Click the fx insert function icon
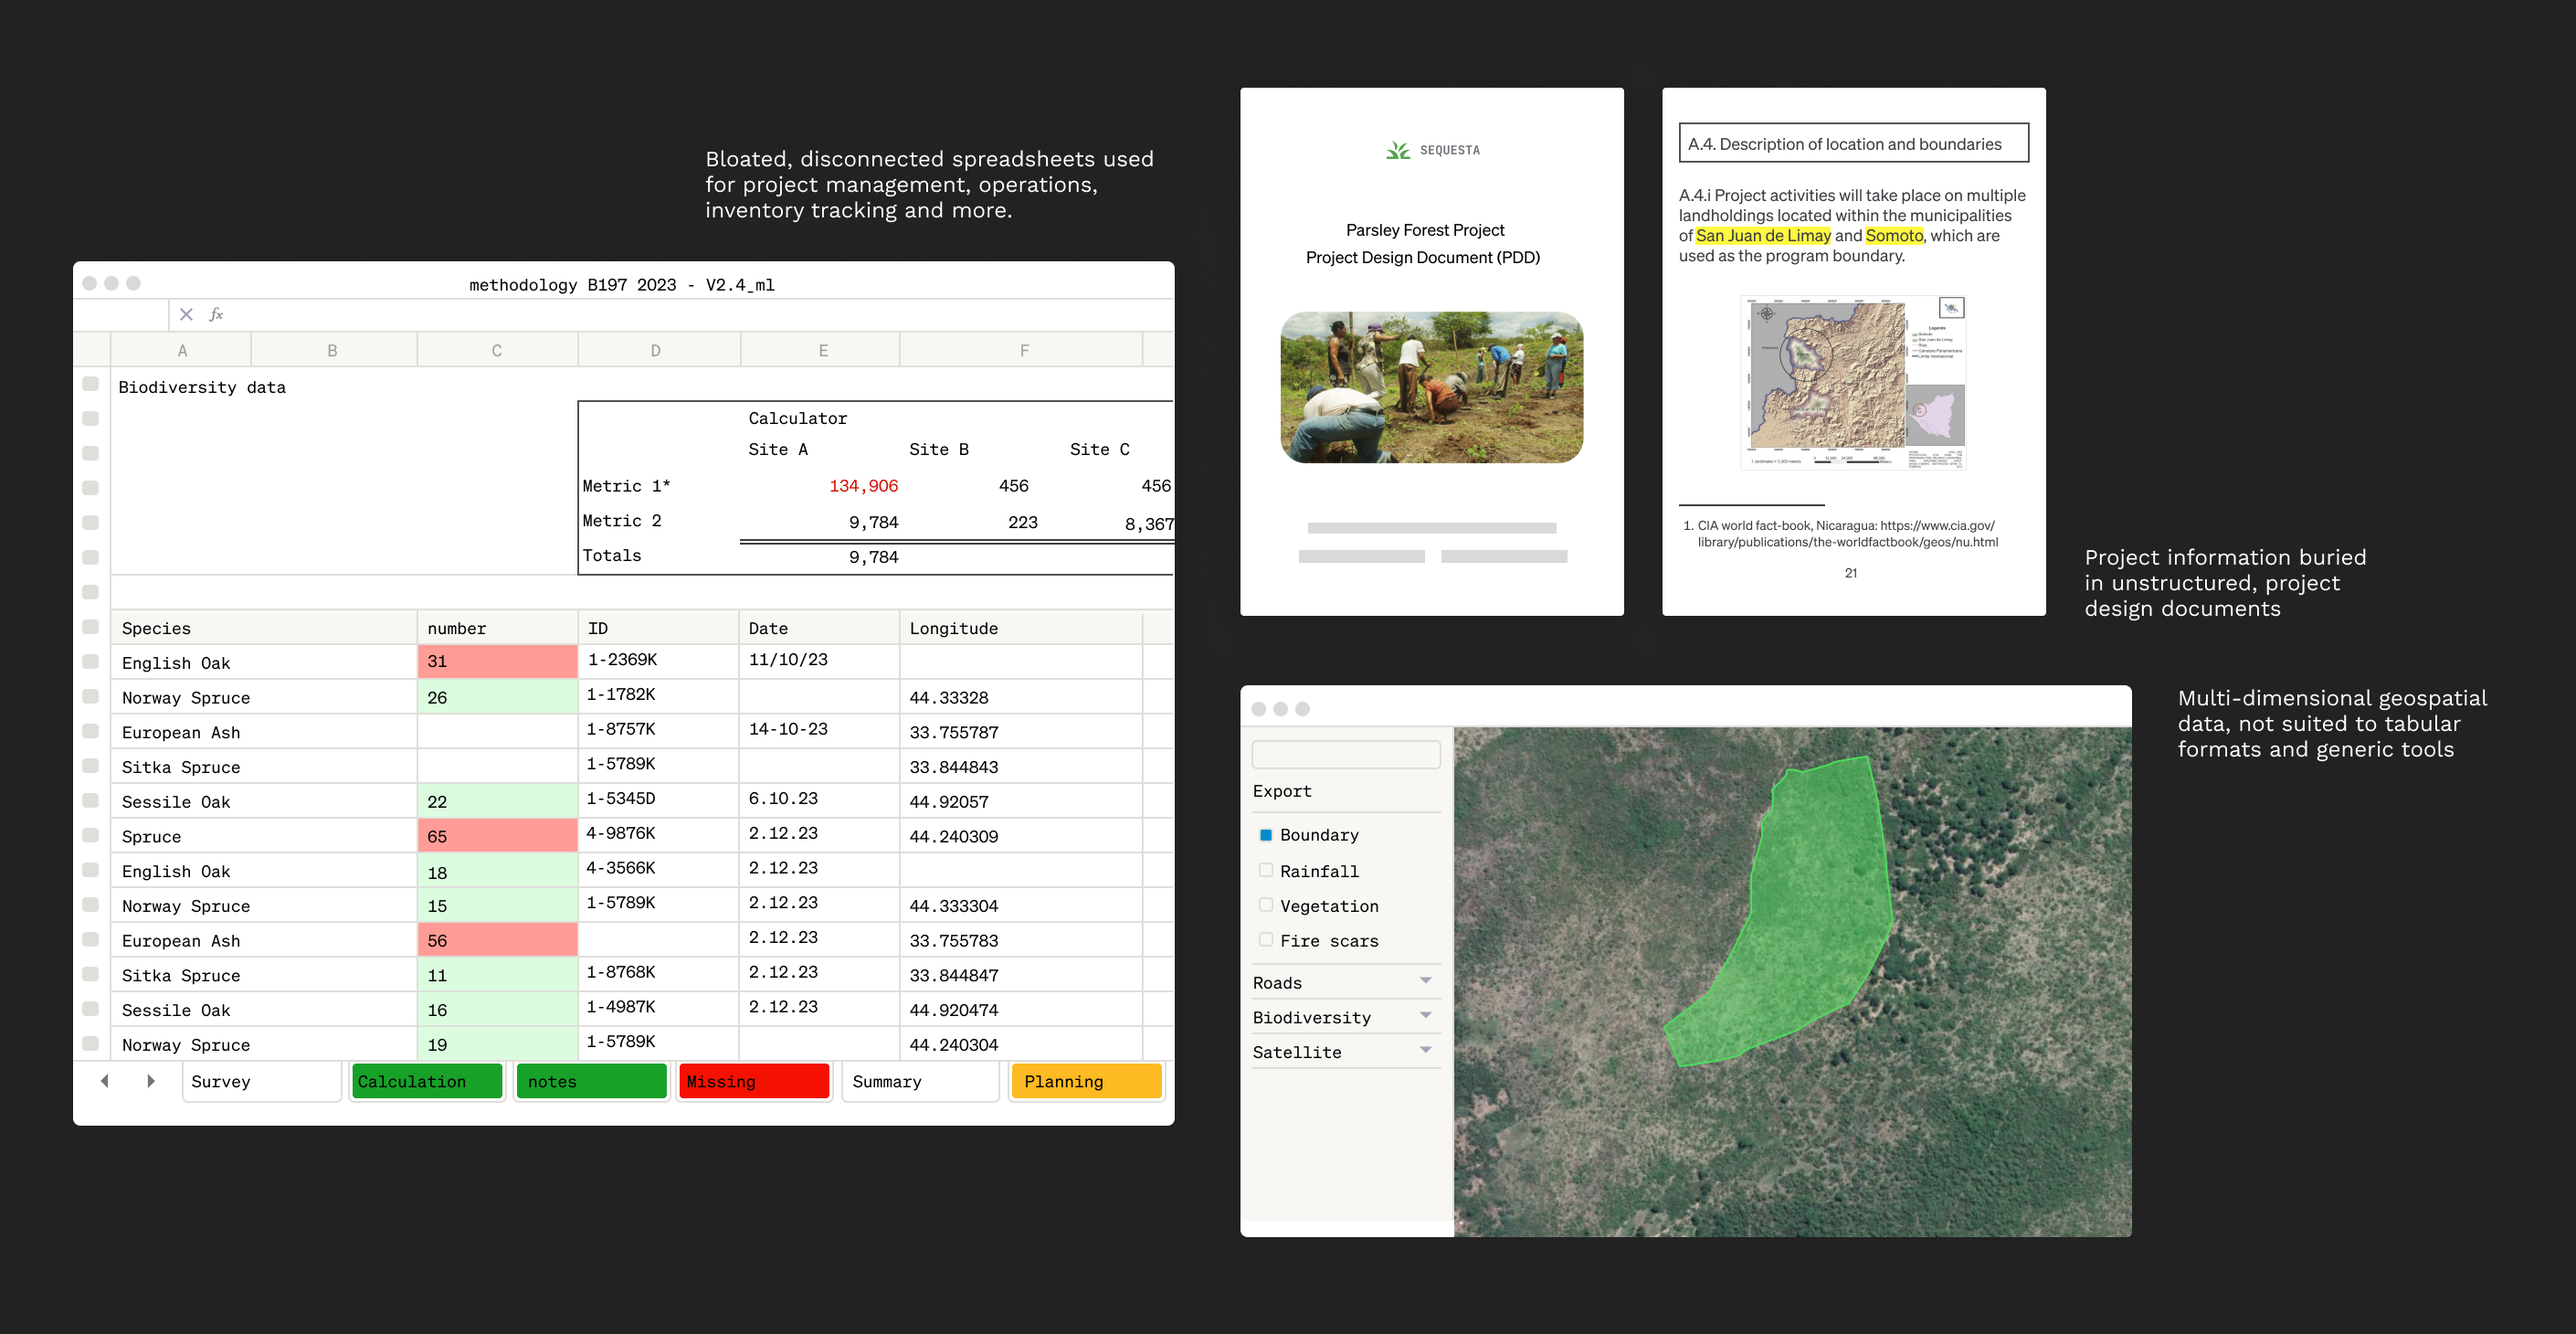Image resolution: width=2576 pixels, height=1334 pixels. pyautogui.click(x=216, y=314)
